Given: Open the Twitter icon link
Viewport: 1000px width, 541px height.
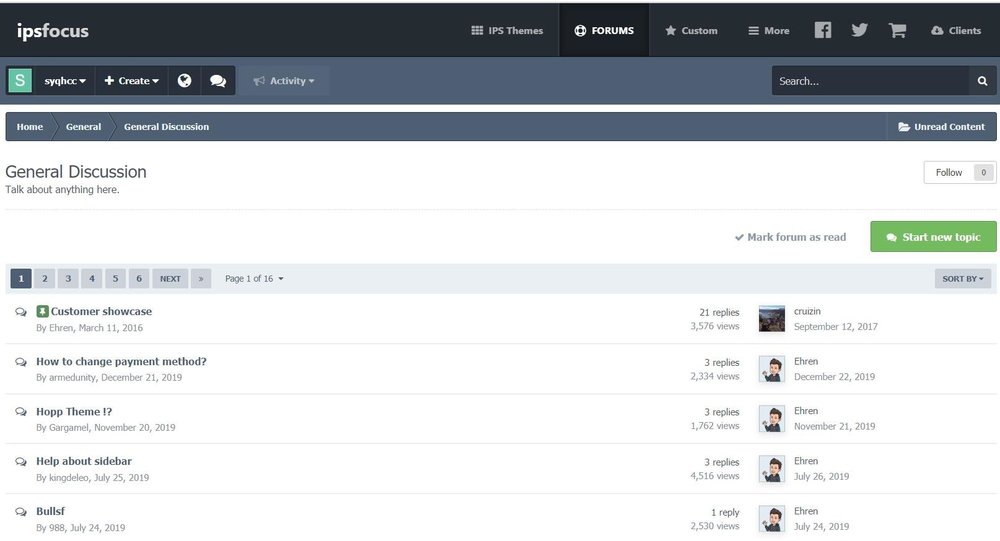Looking at the screenshot, I should coord(859,30).
